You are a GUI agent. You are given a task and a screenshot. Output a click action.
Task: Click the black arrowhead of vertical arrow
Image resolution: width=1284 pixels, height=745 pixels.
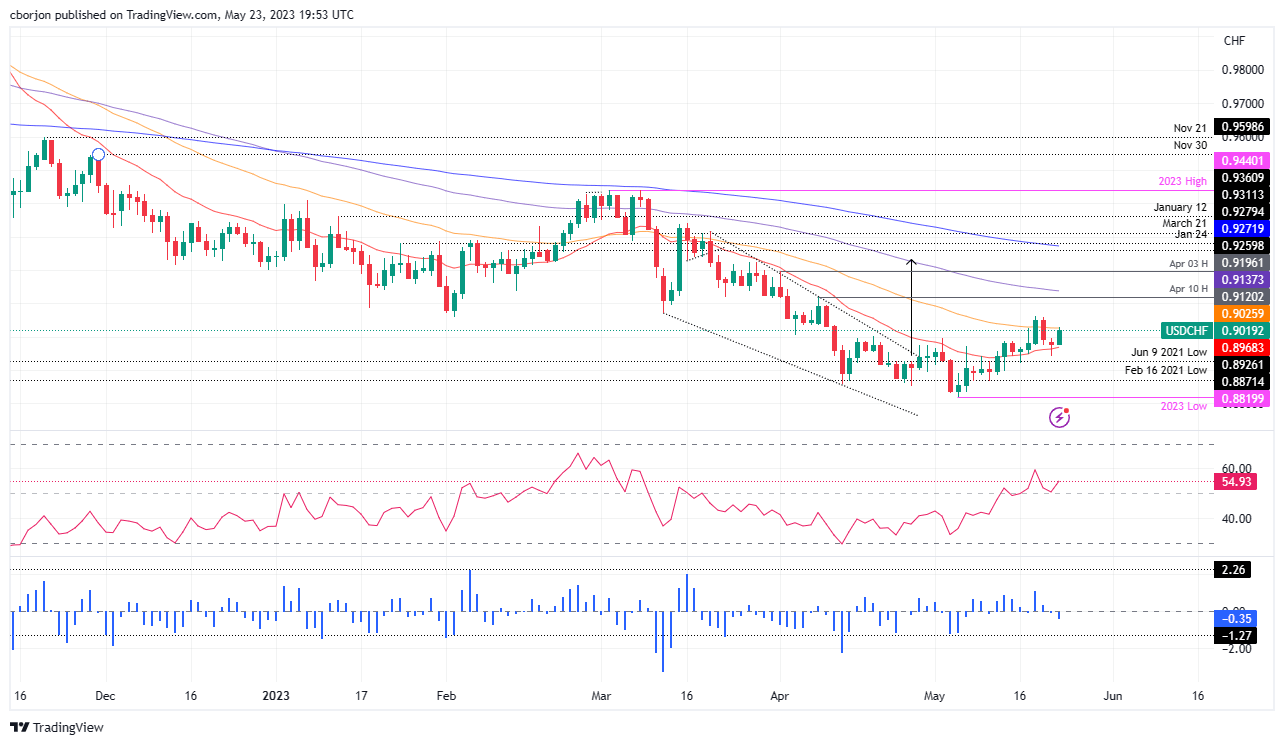pyautogui.click(x=911, y=262)
